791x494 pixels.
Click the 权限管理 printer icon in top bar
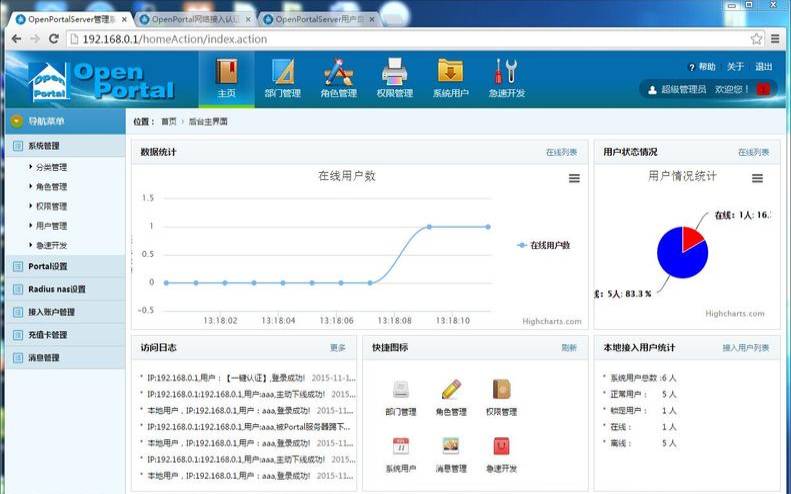(394, 71)
